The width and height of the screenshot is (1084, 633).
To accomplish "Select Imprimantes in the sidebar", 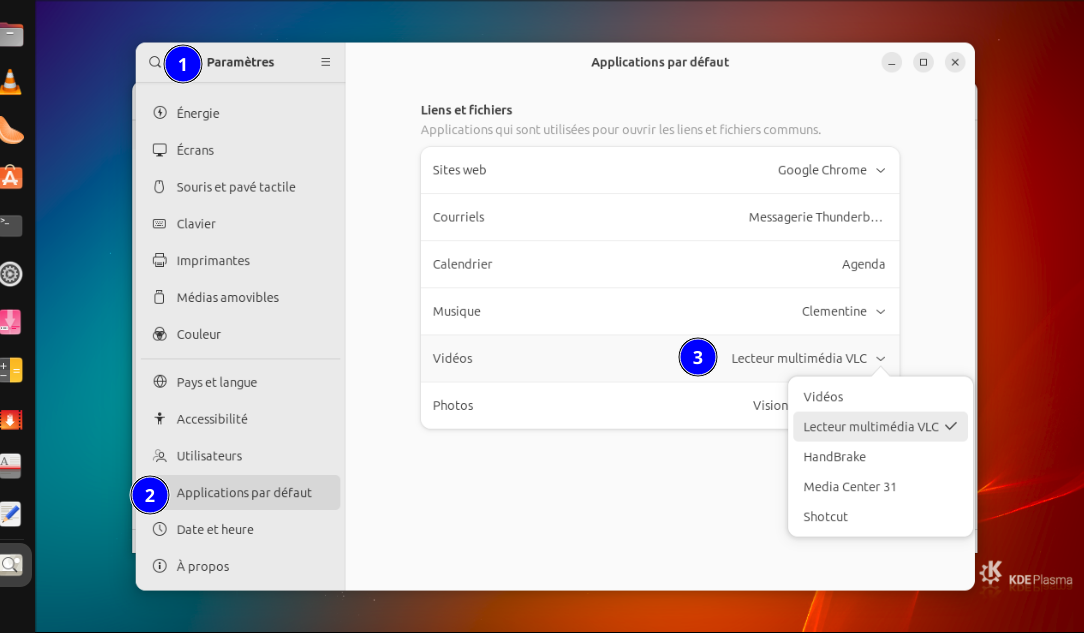I will pyautogui.click(x=241, y=261).
